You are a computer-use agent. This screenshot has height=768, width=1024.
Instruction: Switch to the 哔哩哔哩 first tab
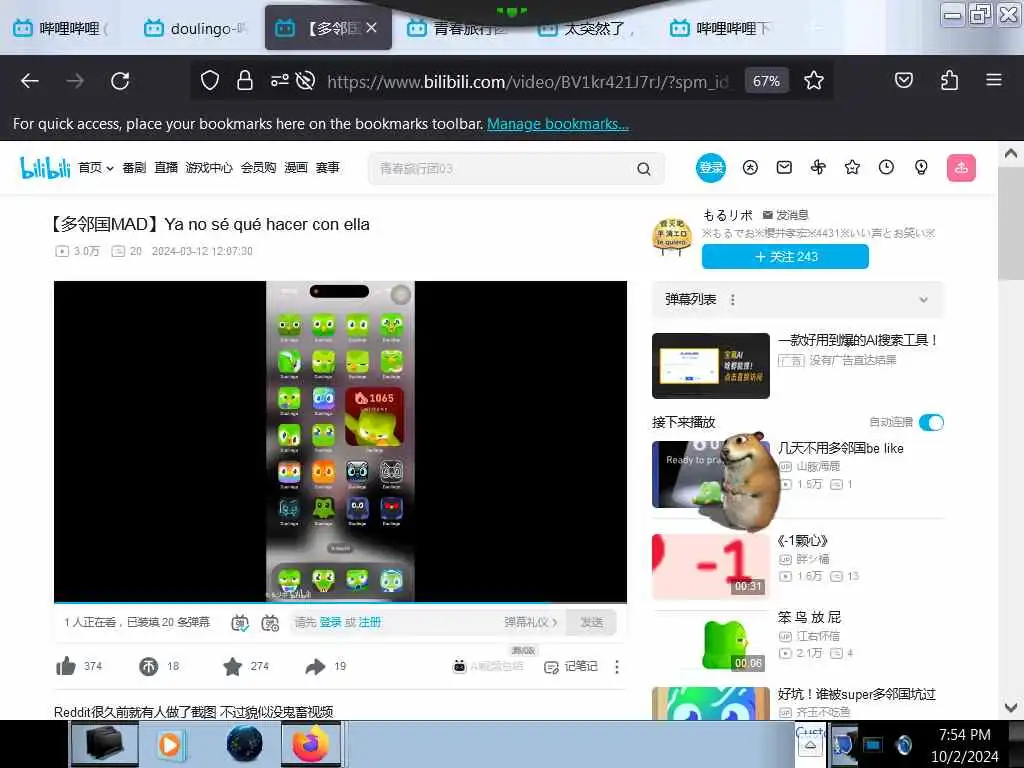click(x=62, y=28)
